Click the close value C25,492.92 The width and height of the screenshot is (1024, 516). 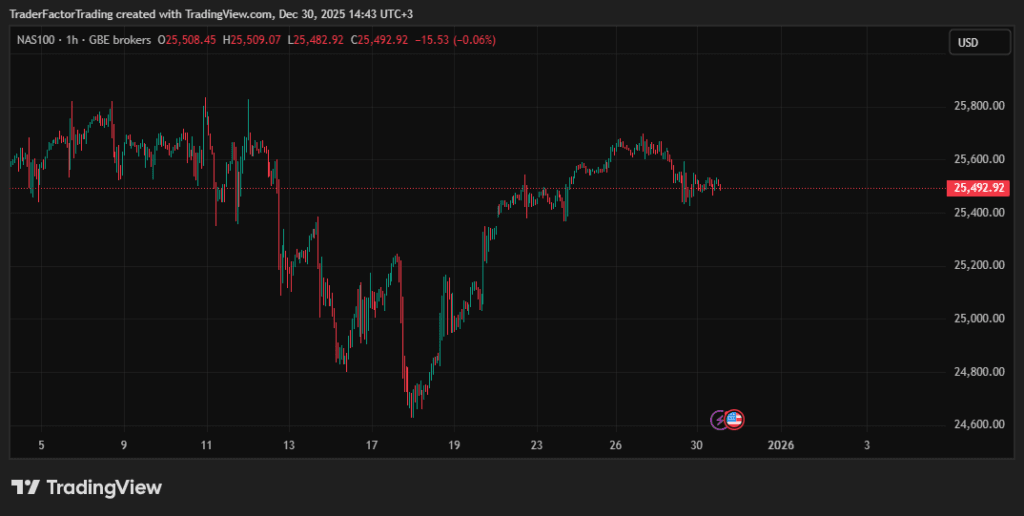[x=379, y=40]
